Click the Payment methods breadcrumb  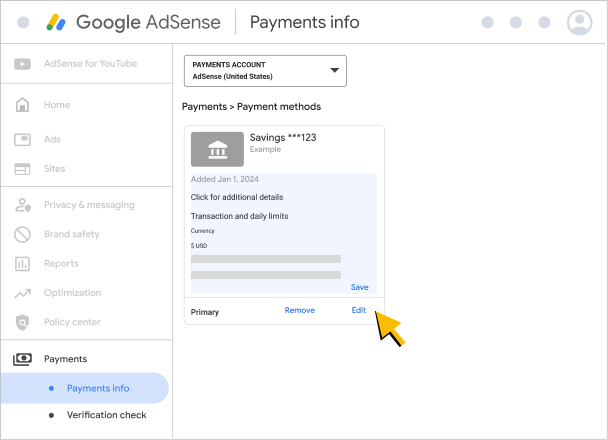279,107
